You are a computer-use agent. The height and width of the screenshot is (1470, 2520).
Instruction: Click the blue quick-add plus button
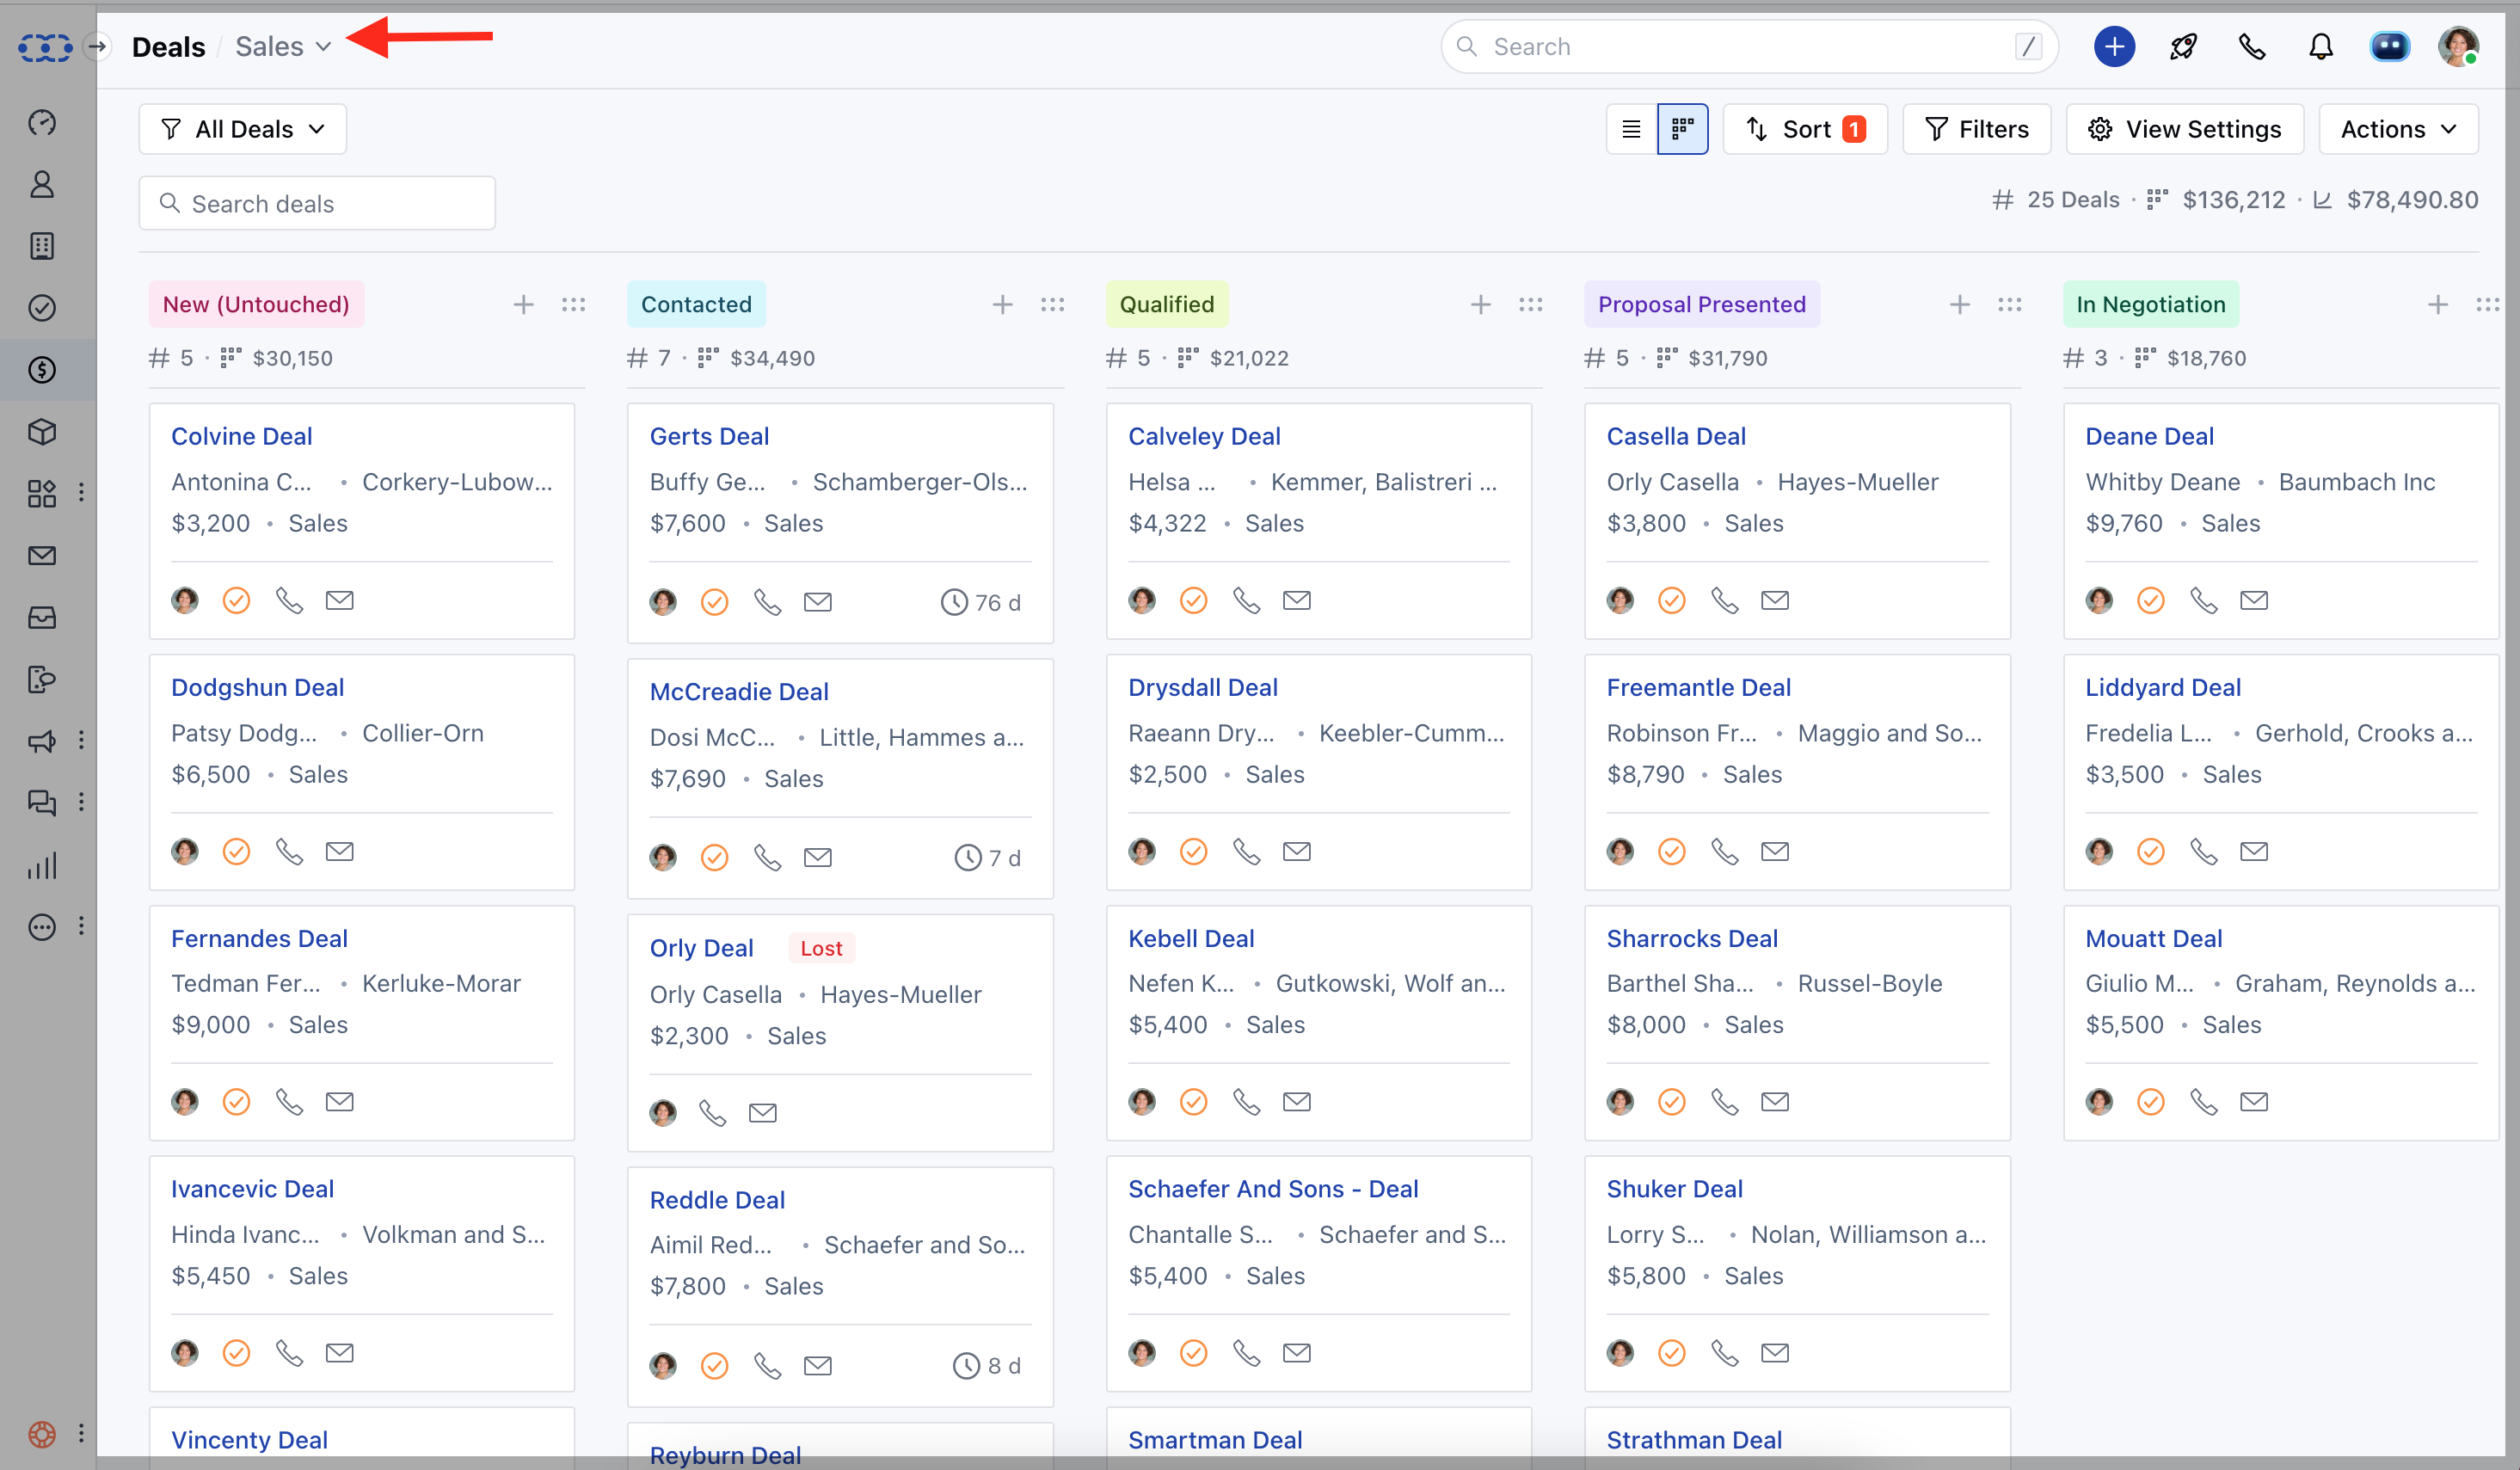click(x=2114, y=47)
